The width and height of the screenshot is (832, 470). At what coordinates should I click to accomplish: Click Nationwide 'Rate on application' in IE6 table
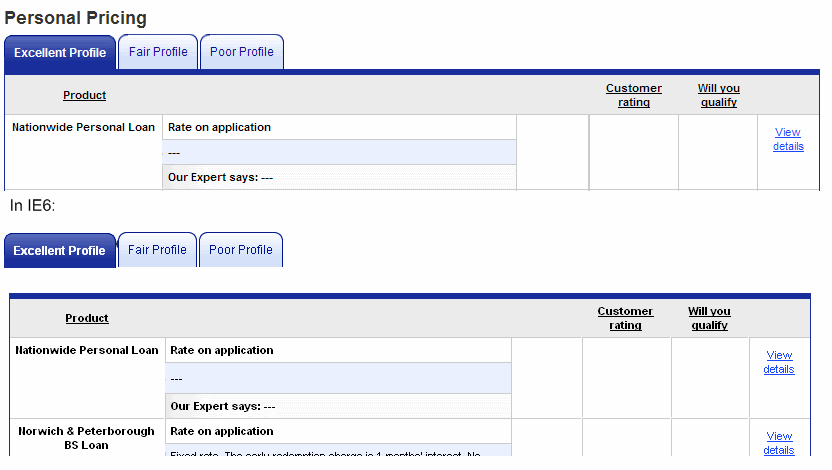pyautogui.click(x=222, y=350)
